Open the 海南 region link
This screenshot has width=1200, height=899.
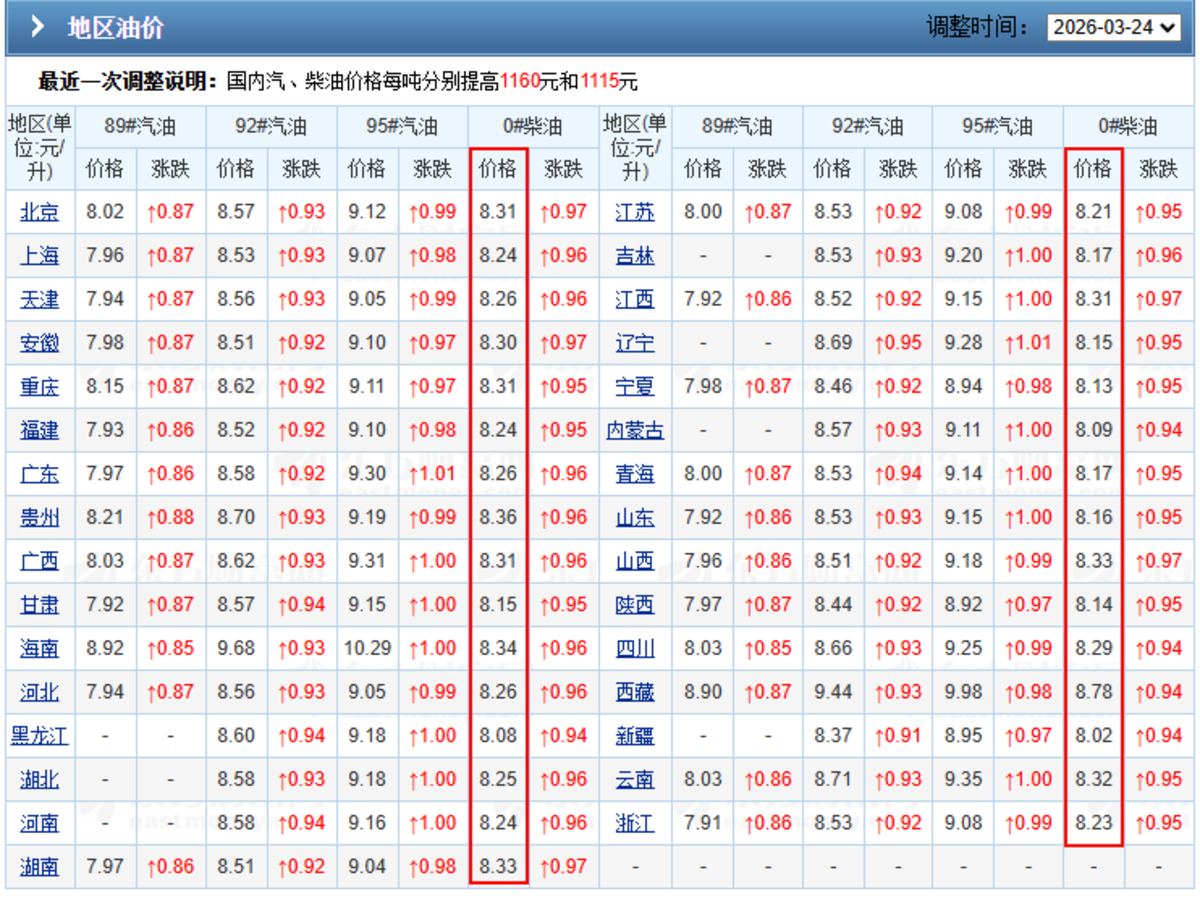(x=39, y=648)
